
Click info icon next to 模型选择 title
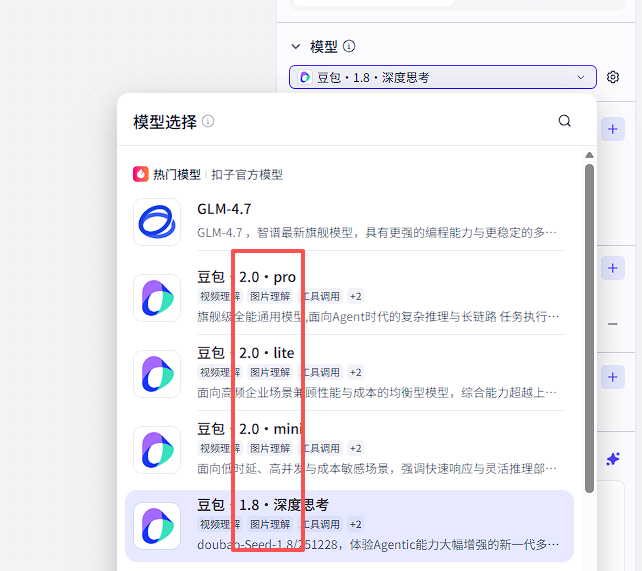pos(208,122)
